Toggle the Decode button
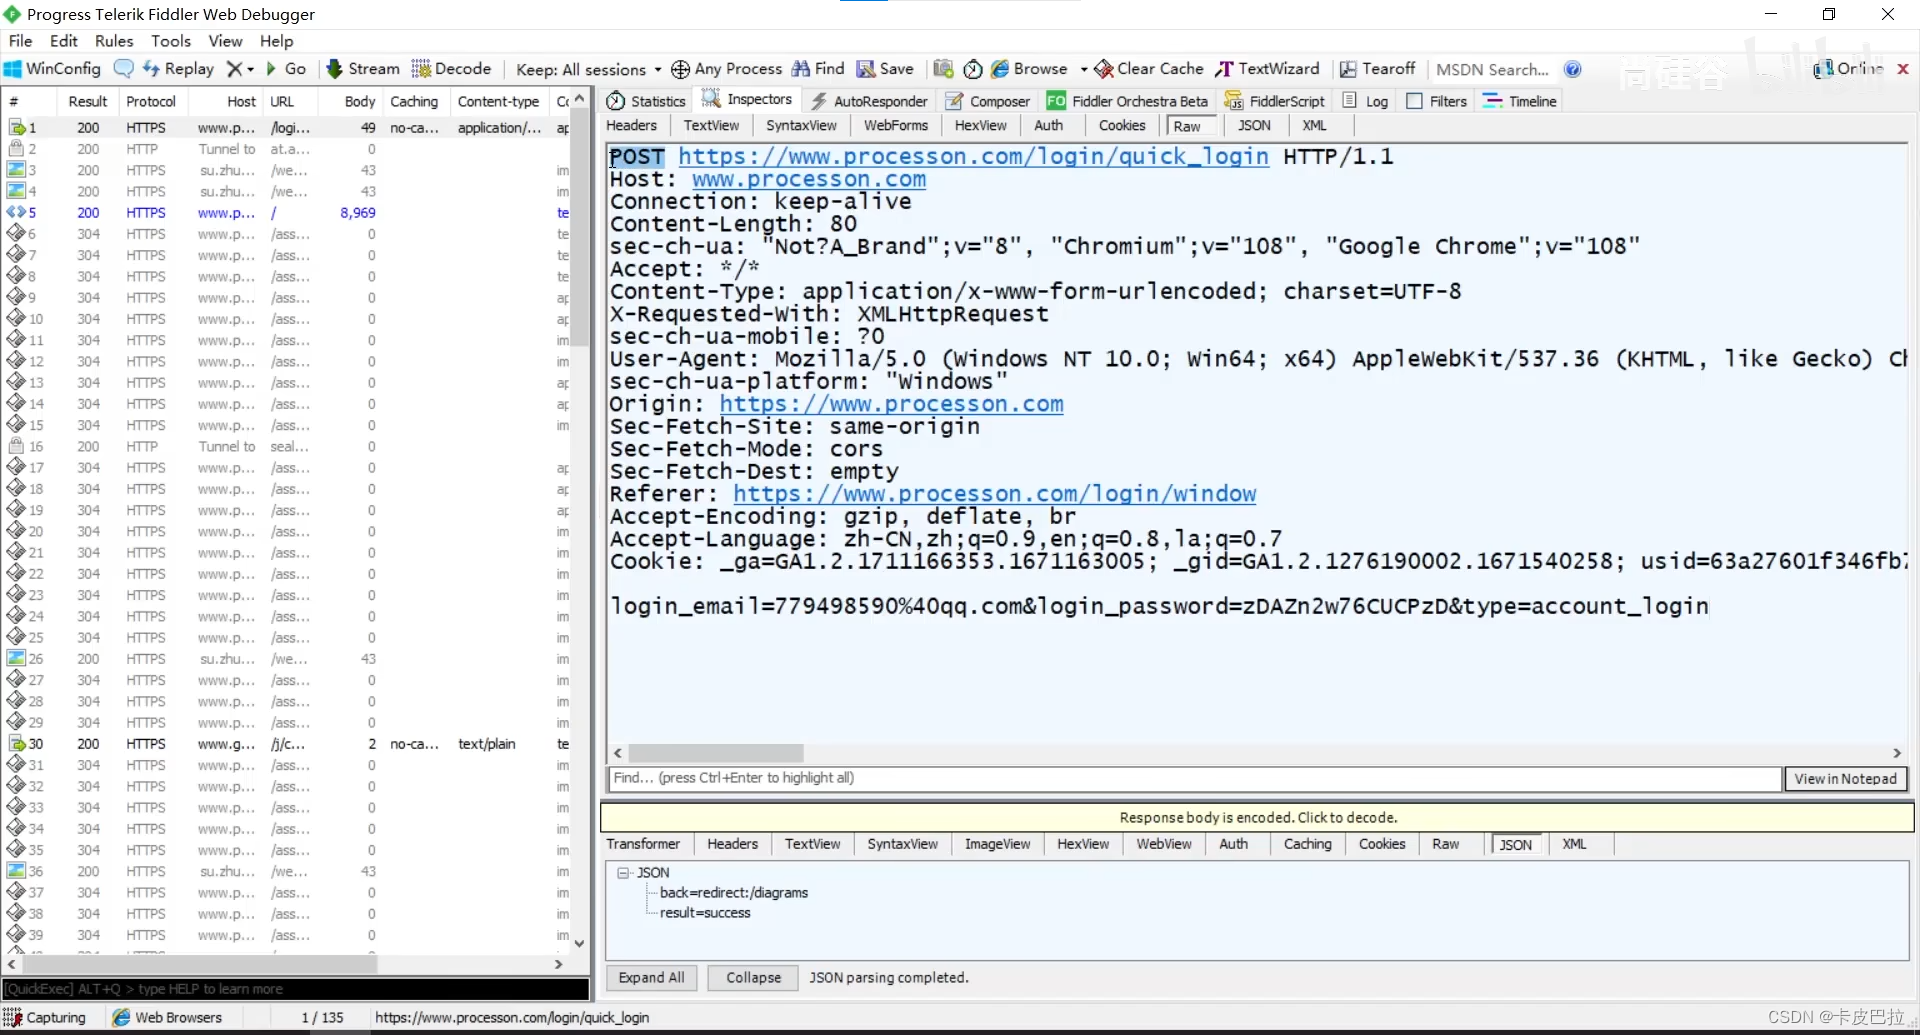Screen dimensions: 1920x1035 (451, 69)
